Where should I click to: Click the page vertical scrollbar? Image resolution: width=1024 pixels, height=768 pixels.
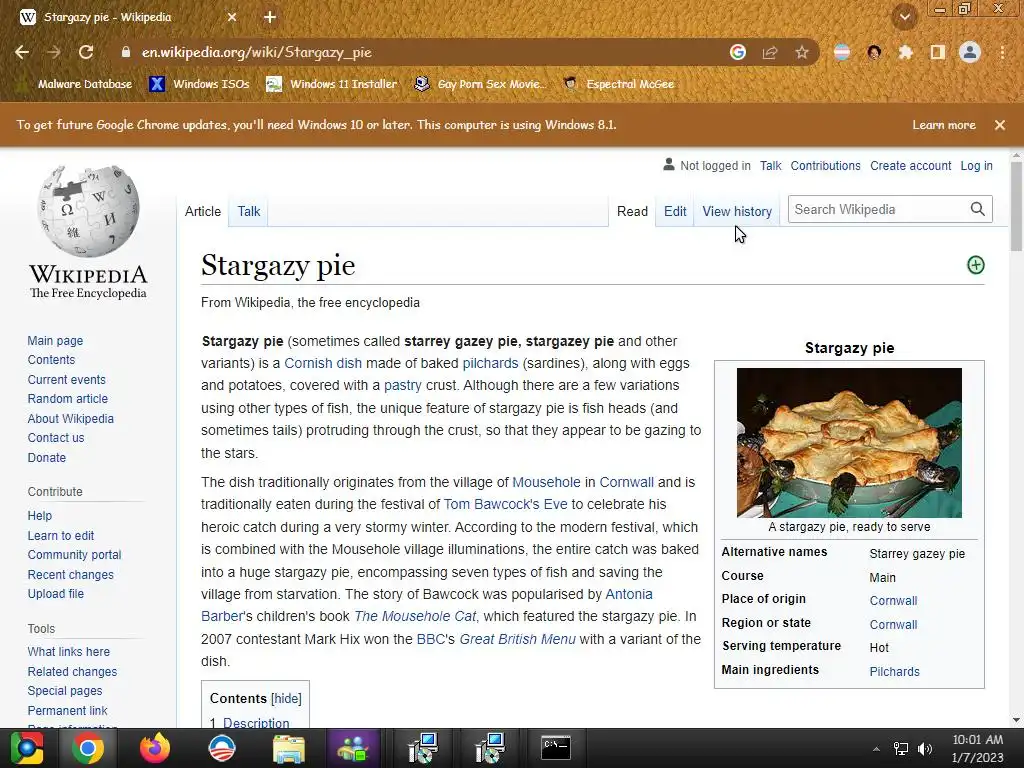coord(1016,206)
